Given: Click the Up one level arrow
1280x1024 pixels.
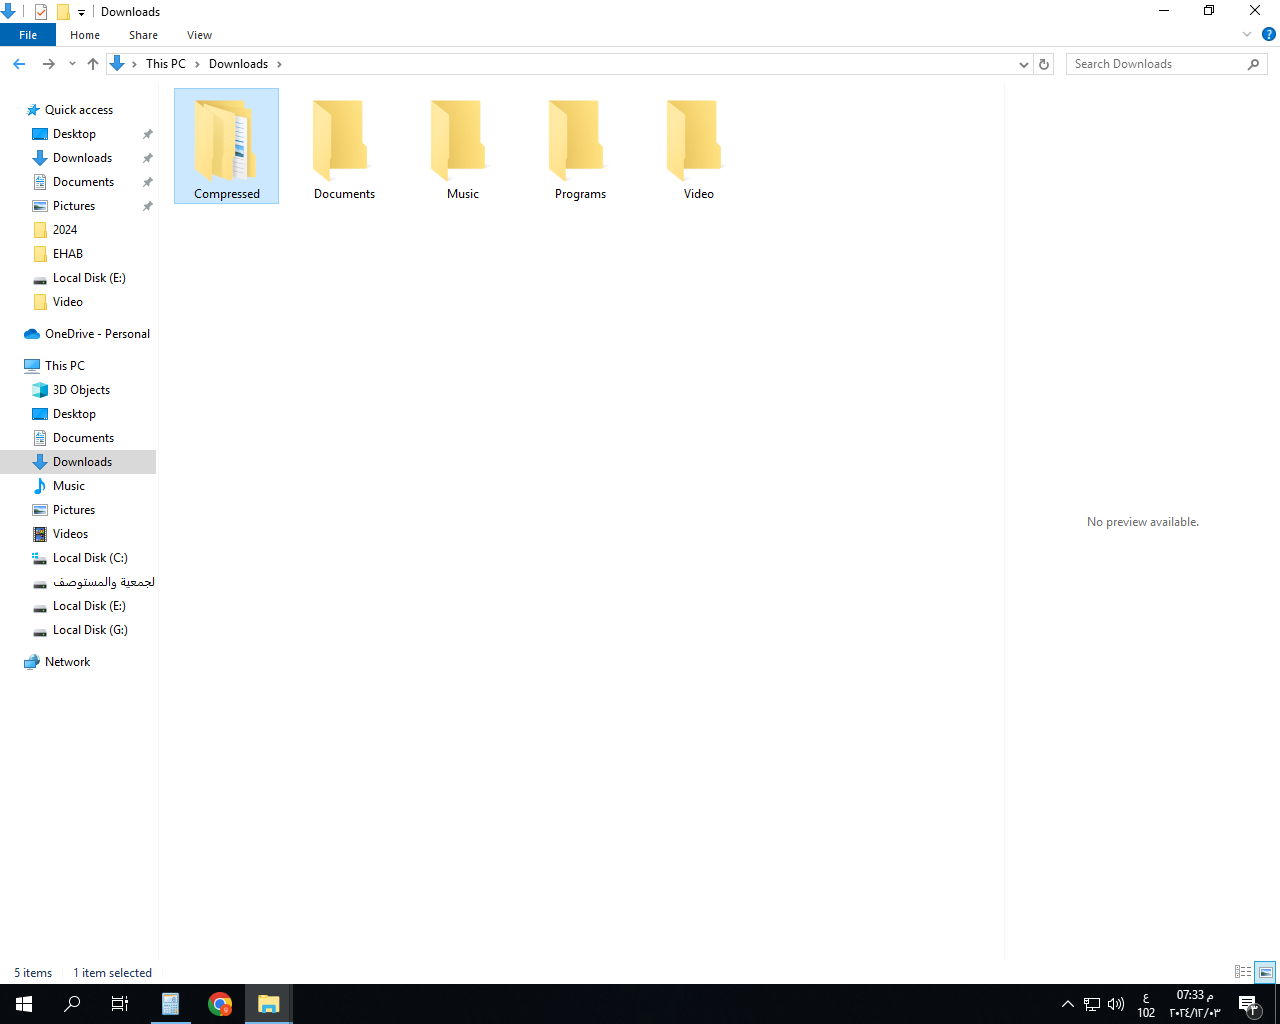Looking at the screenshot, I should (93, 64).
